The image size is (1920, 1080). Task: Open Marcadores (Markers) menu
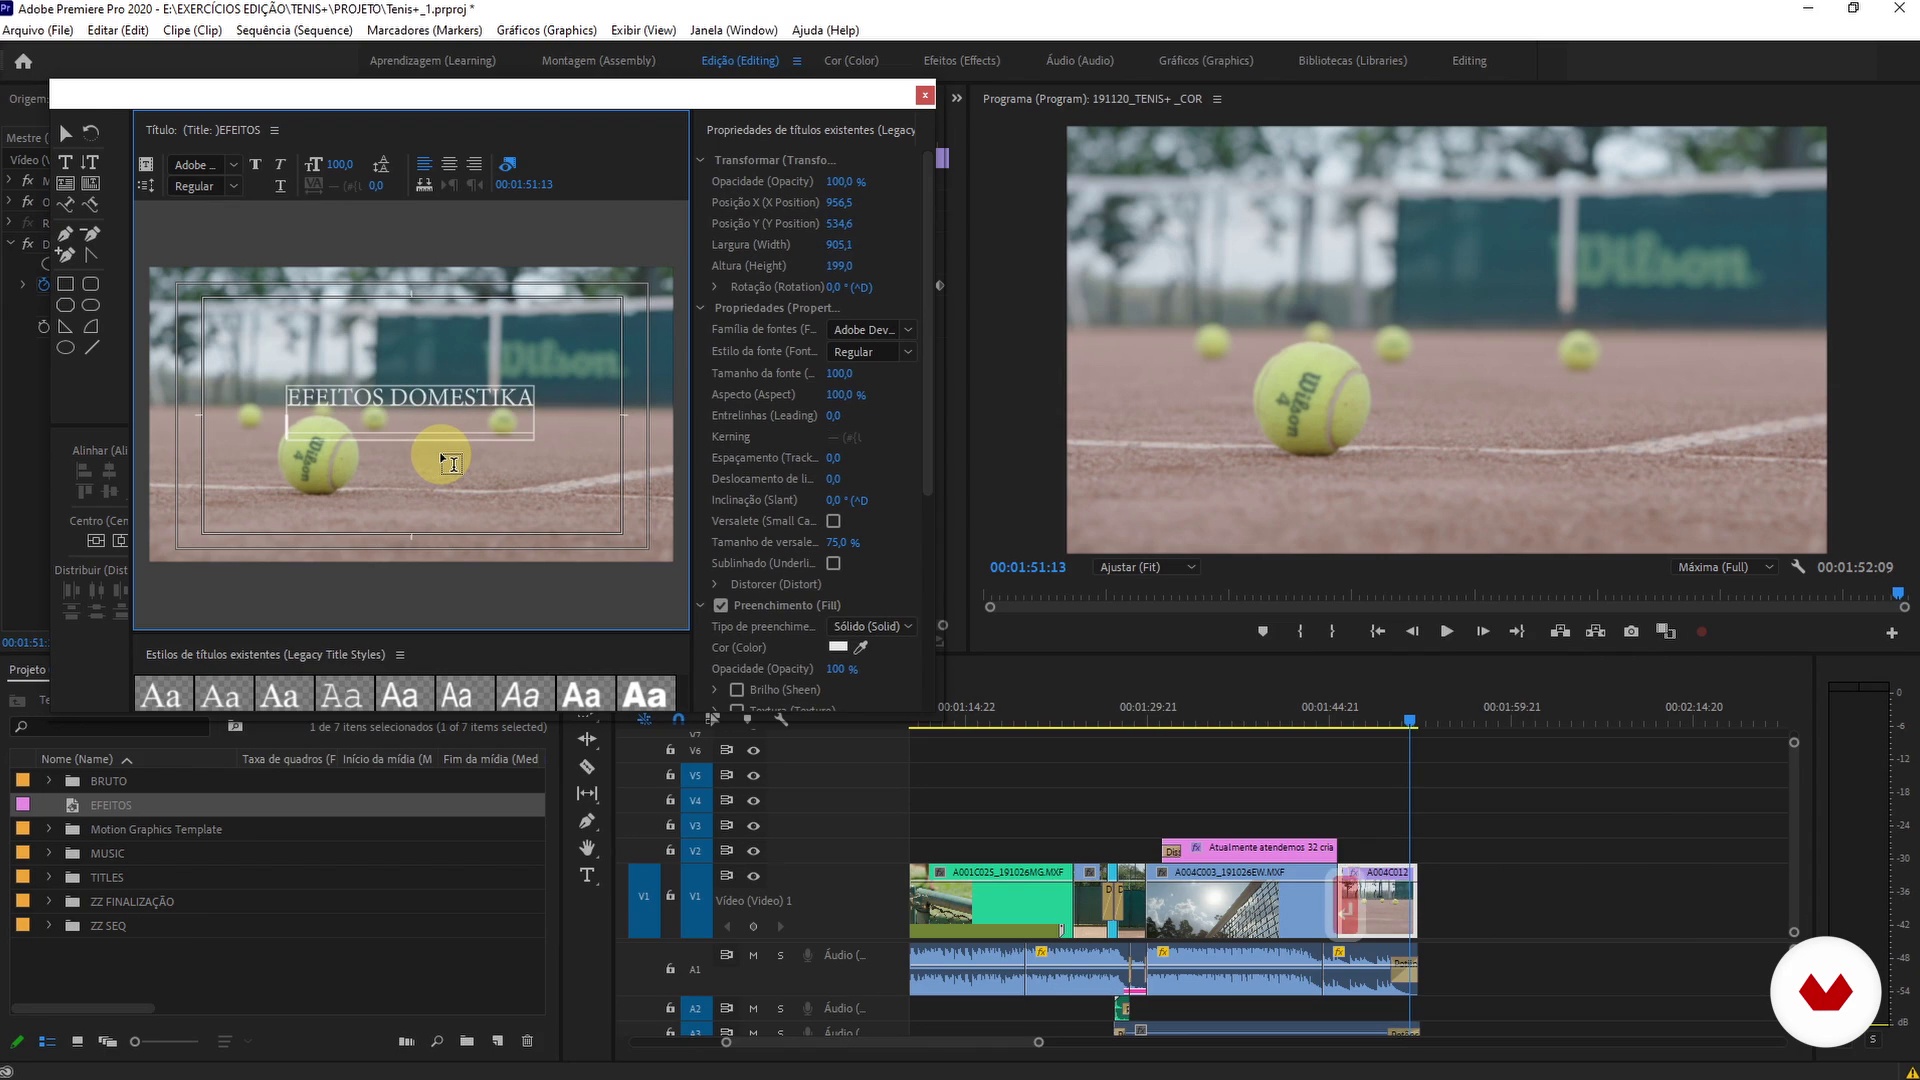424,30
